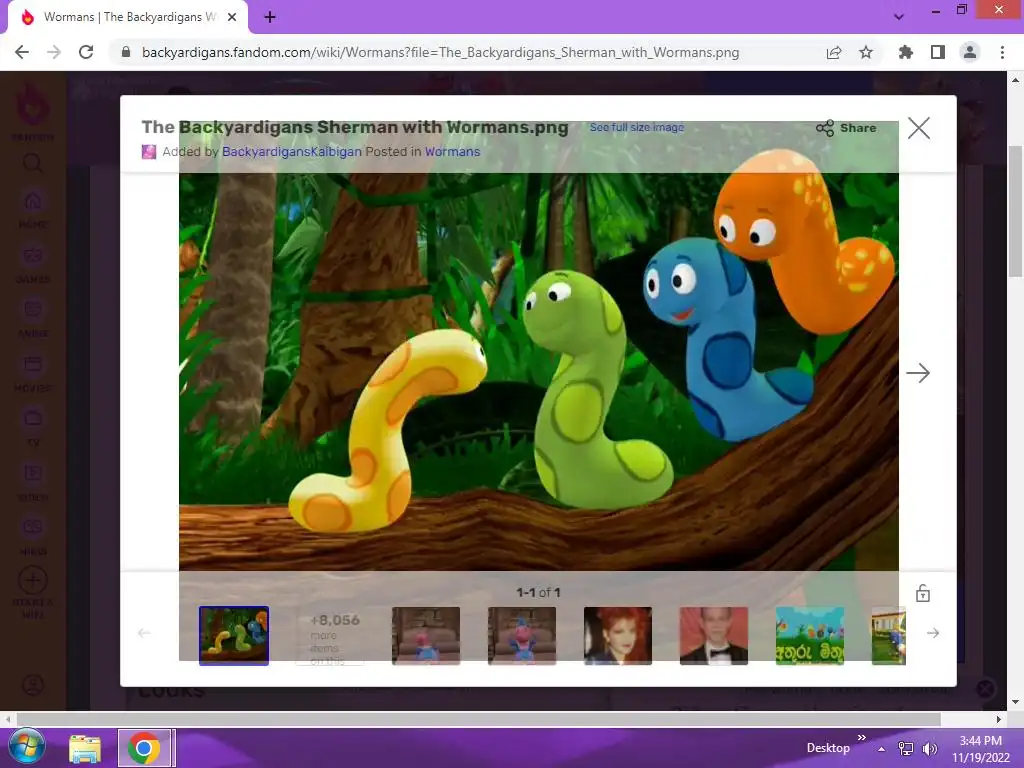Open the Fandom Anime sidebar item

pyautogui.click(x=33, y=318)
